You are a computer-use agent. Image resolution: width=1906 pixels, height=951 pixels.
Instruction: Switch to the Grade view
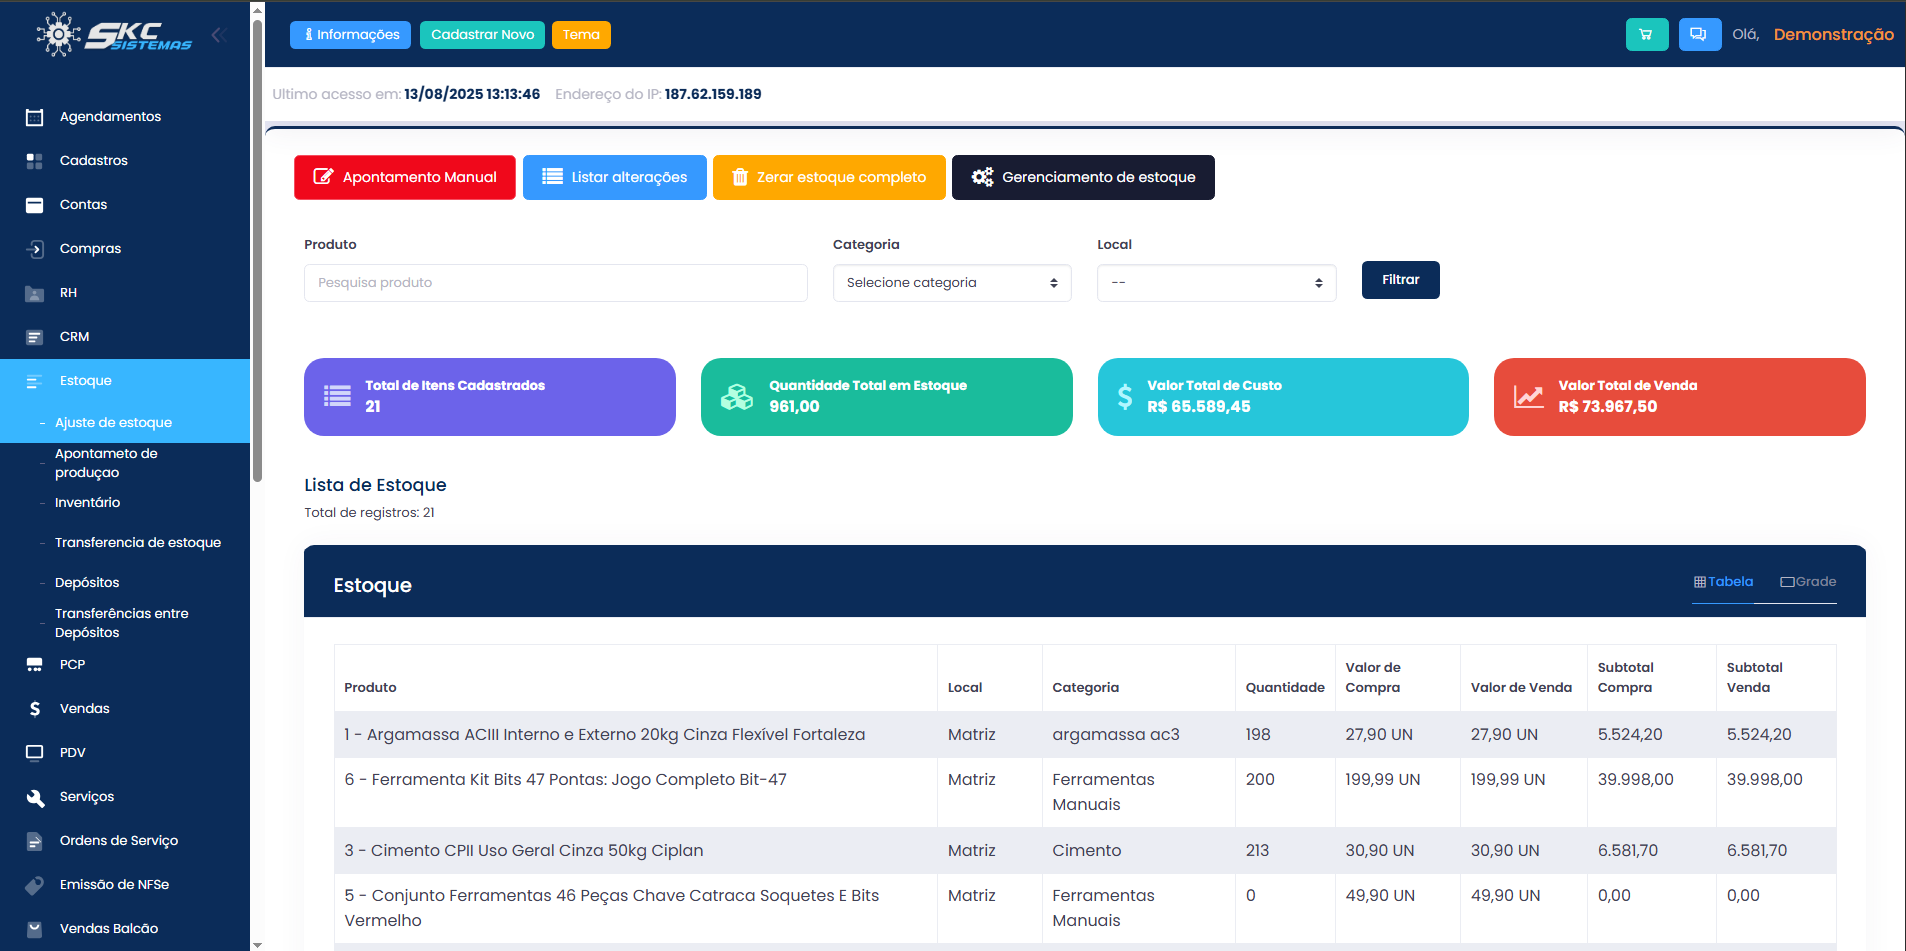tap(1808, 582)
